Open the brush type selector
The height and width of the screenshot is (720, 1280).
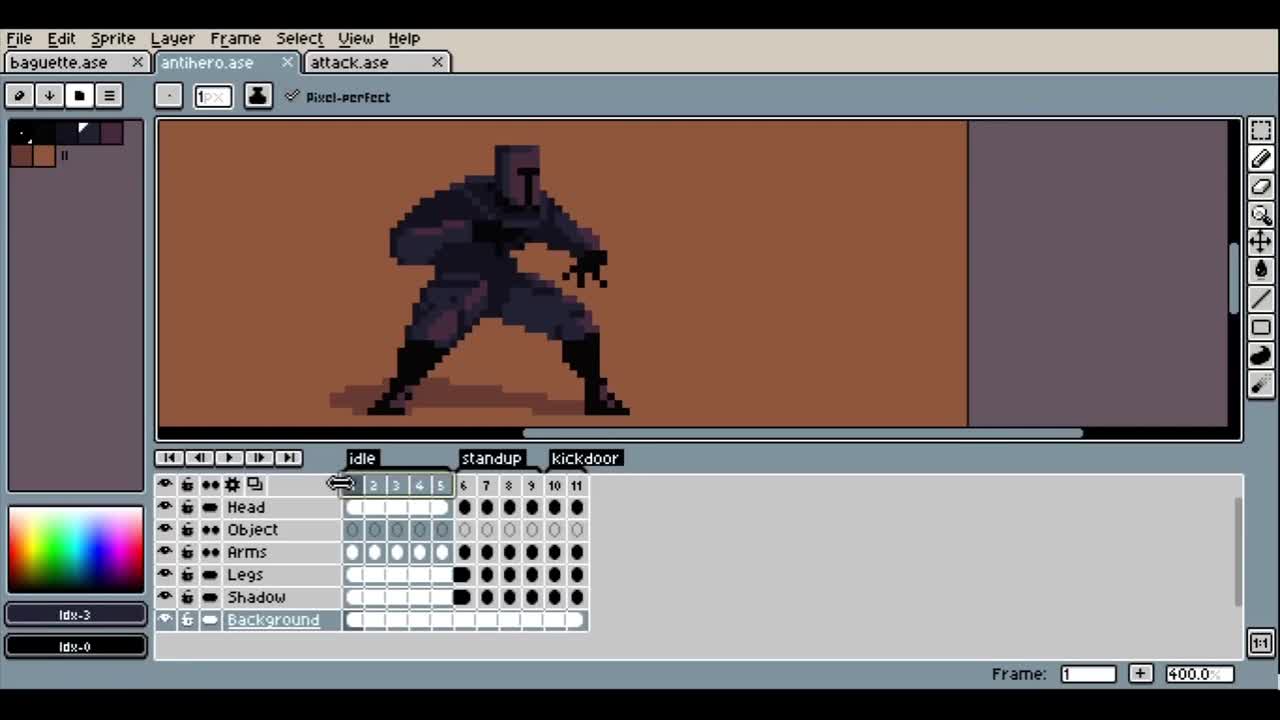168,96
